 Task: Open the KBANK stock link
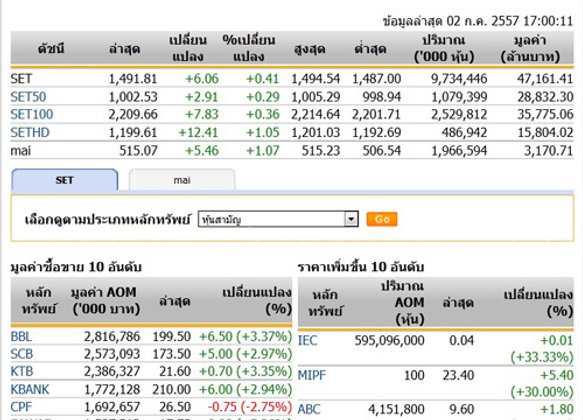click(30, 390)
